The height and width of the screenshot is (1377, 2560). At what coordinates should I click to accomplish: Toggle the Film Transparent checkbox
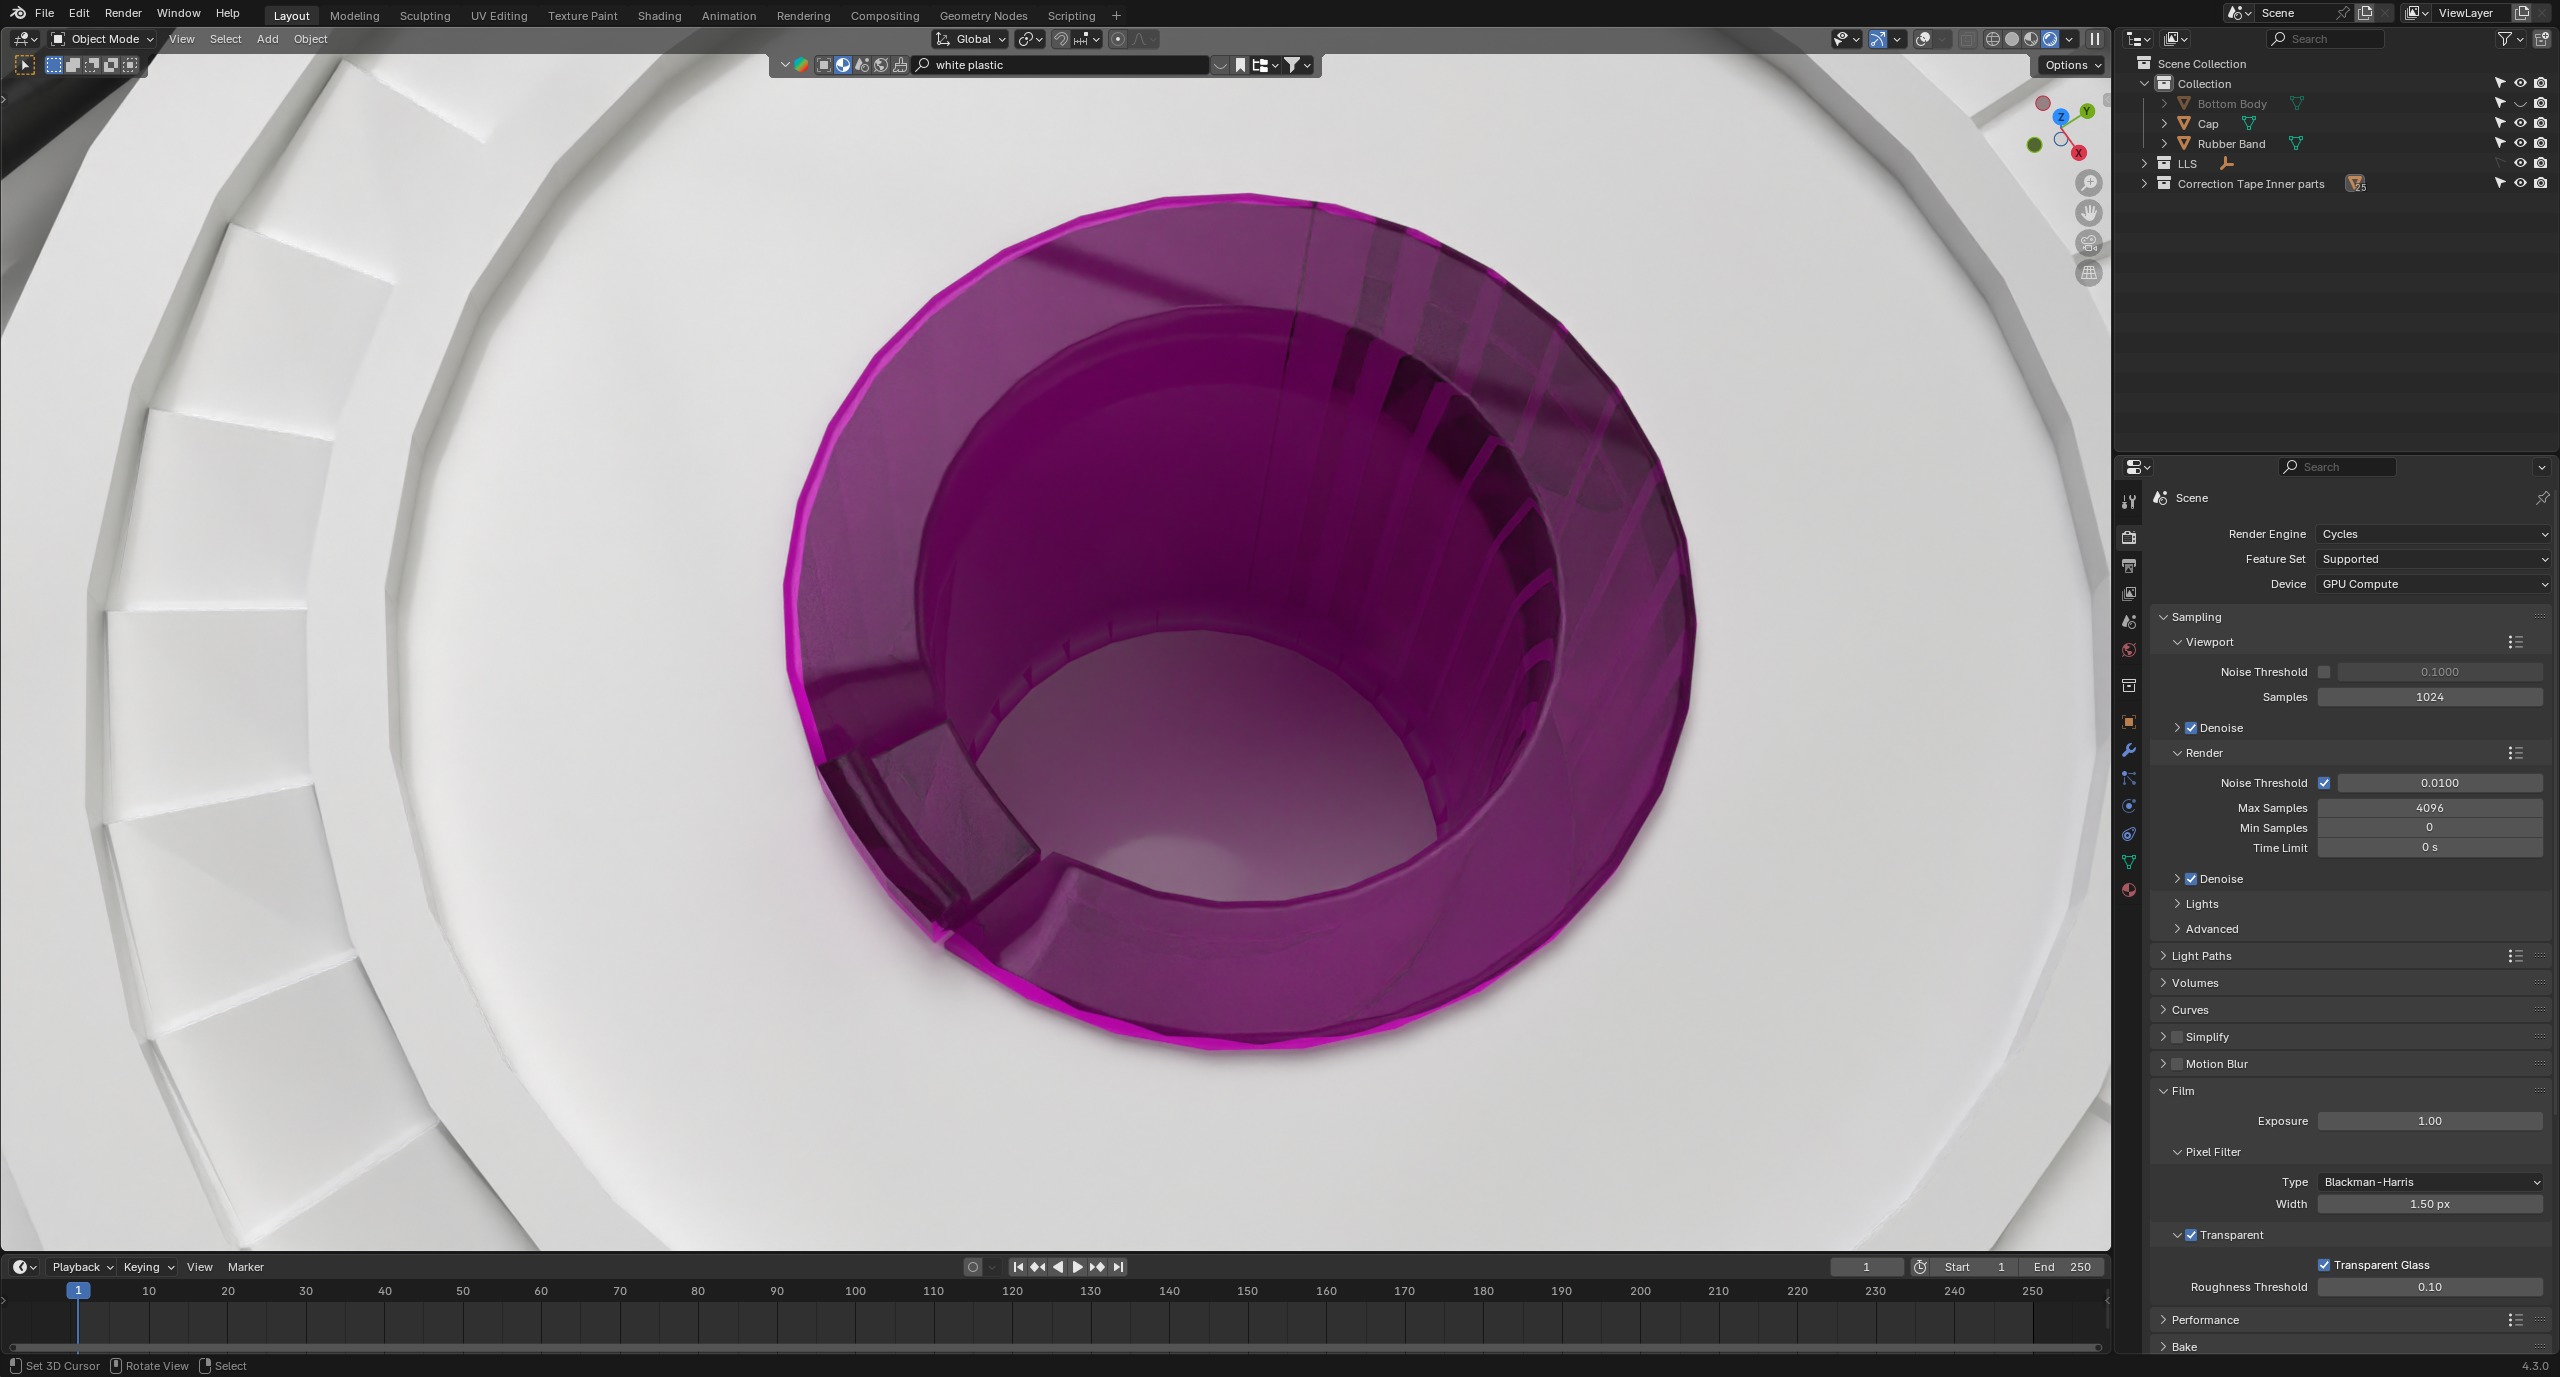click(2191, 1235)
